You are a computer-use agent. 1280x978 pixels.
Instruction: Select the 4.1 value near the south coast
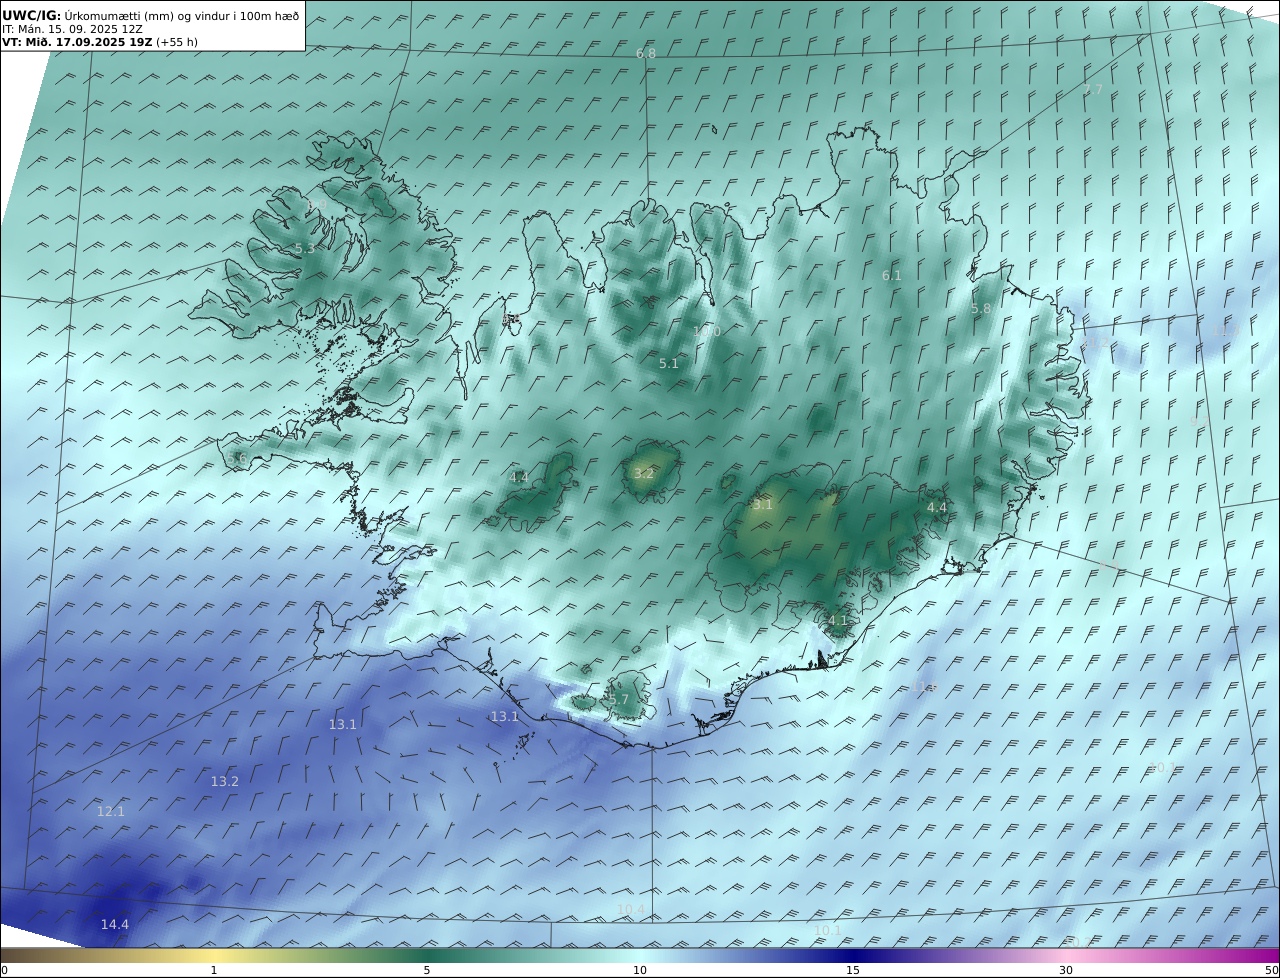[837, 621]
